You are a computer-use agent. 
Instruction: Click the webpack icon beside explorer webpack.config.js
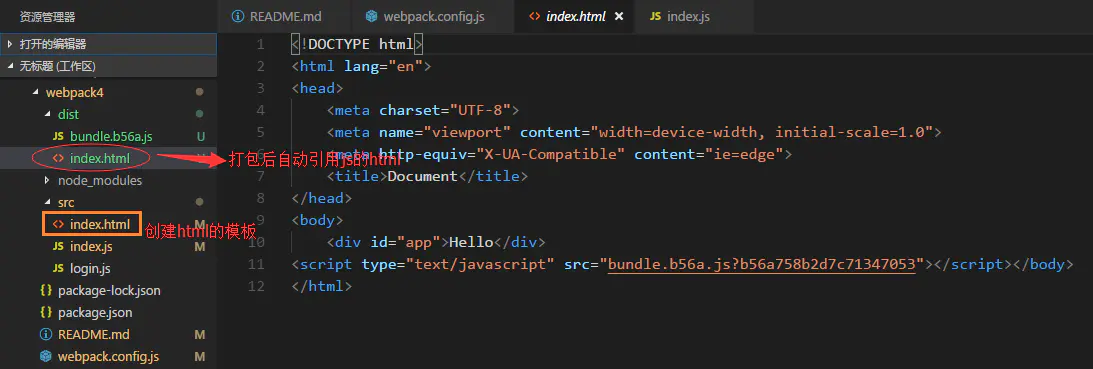coord(46,356)
